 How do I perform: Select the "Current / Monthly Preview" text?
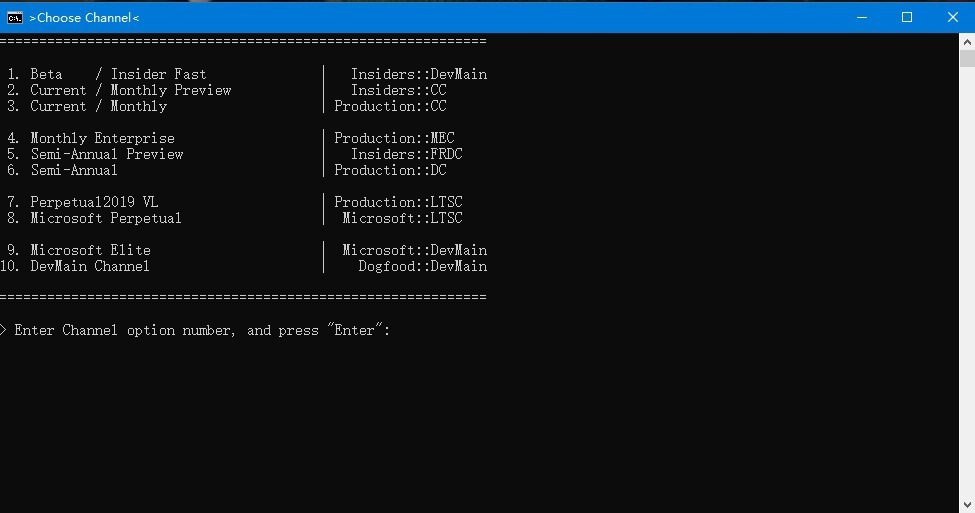[x=130, y=90]
